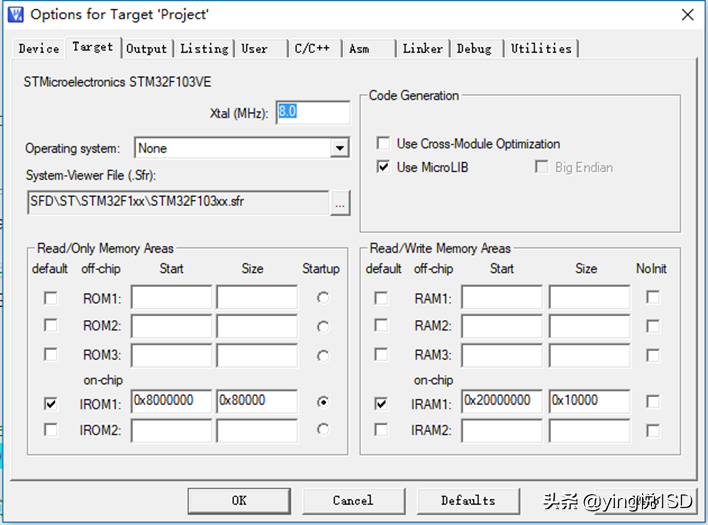Enable NoInit for RAM2
This screenshot has height=525, width=708.
point(653,326)
